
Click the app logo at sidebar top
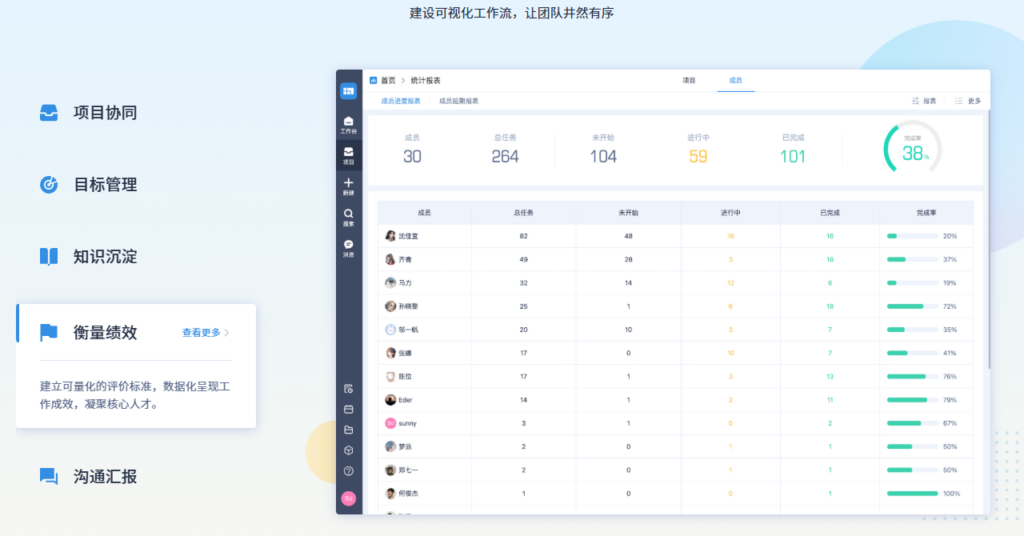point(349,91)
